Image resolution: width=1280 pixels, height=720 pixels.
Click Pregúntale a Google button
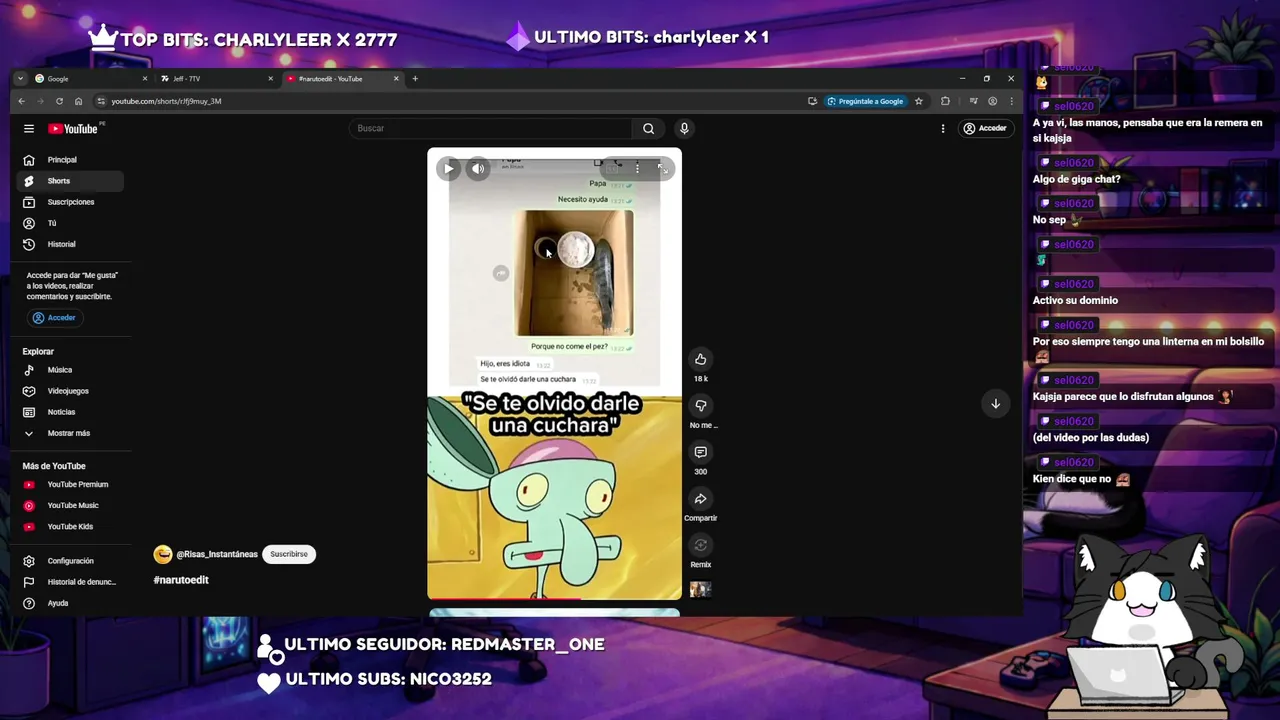(866, 101)
